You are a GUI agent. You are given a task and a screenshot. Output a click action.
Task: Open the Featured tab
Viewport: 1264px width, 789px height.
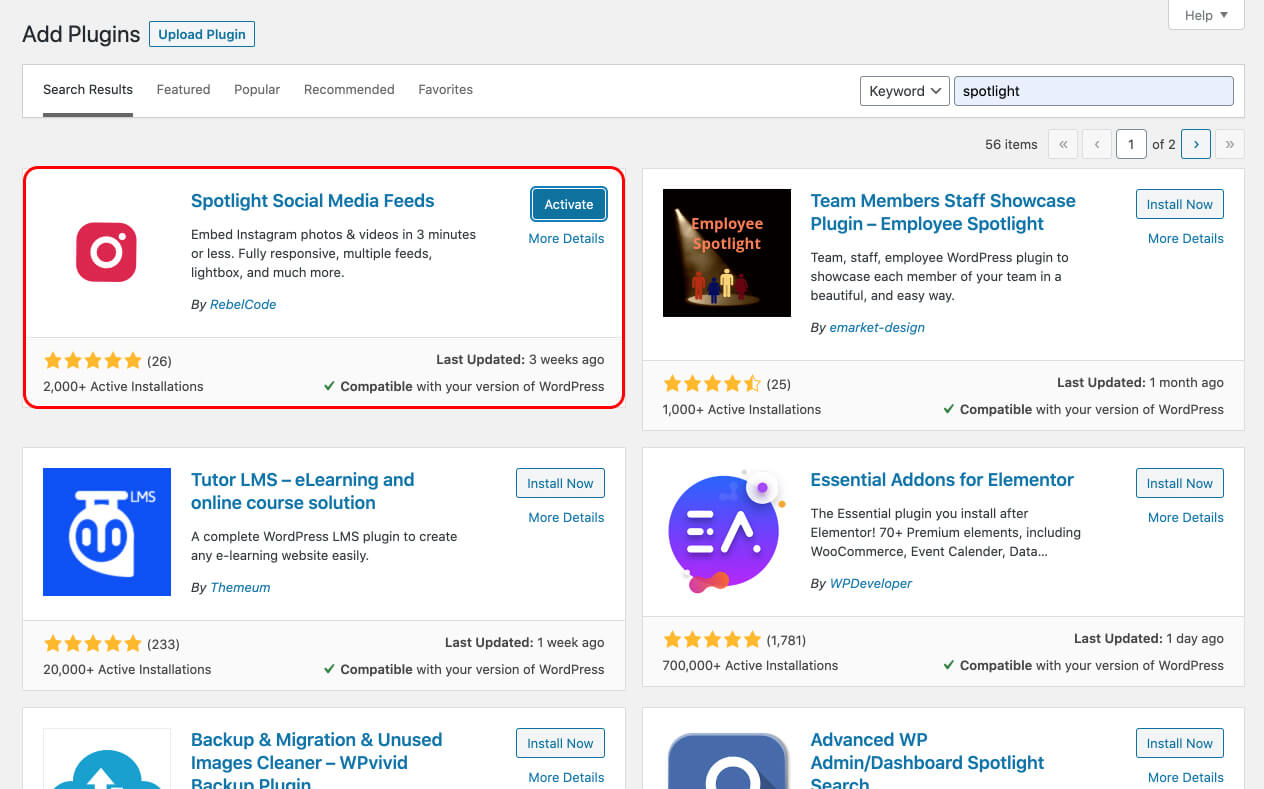(183, 90)
